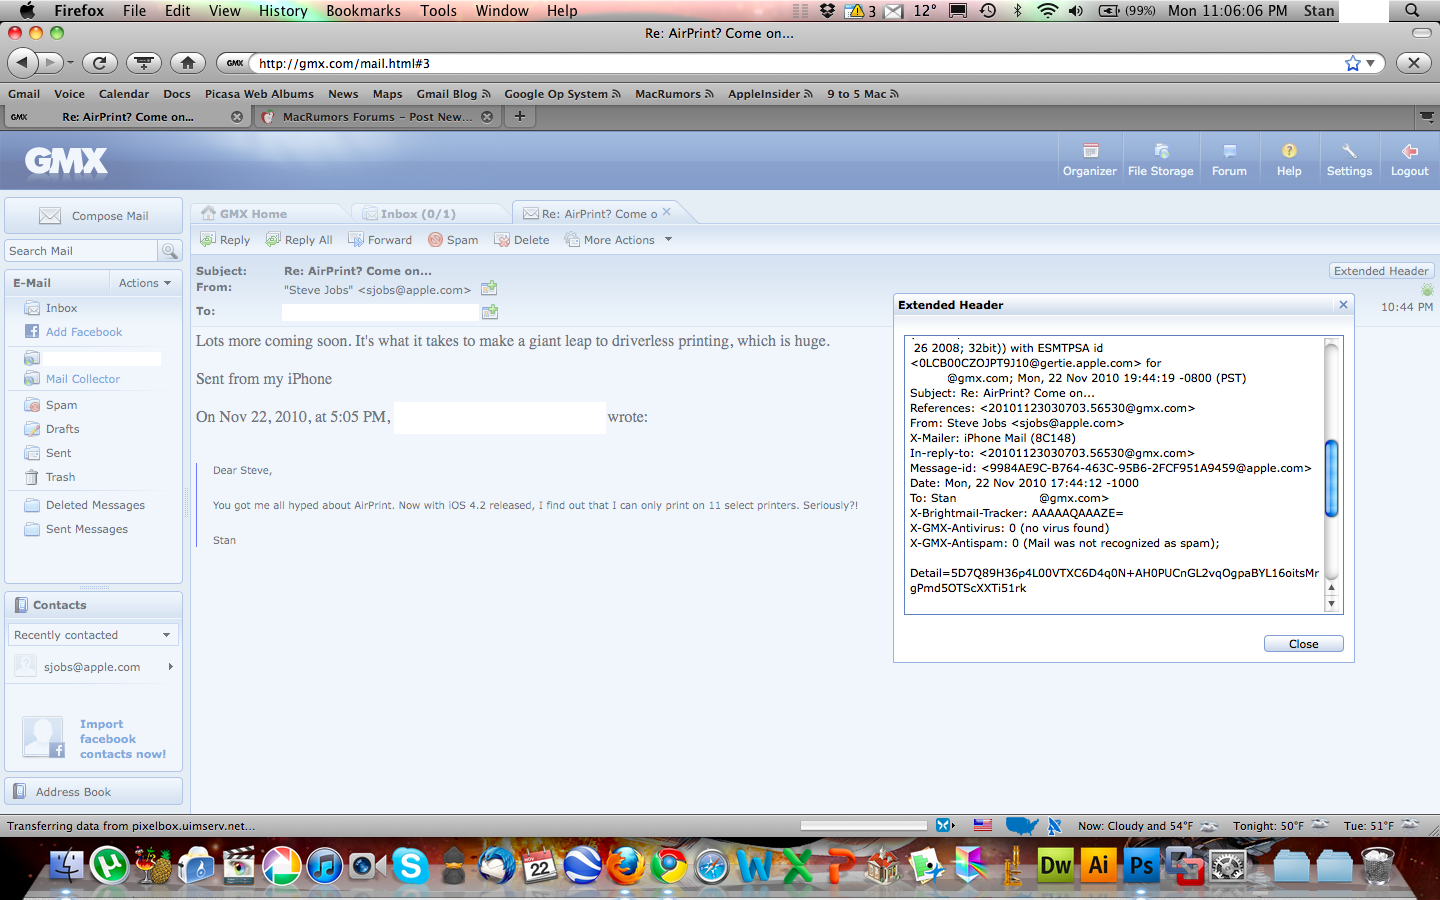Open the Sent folder
Viewport: 1440px width, 900px height.
point(58,453)
